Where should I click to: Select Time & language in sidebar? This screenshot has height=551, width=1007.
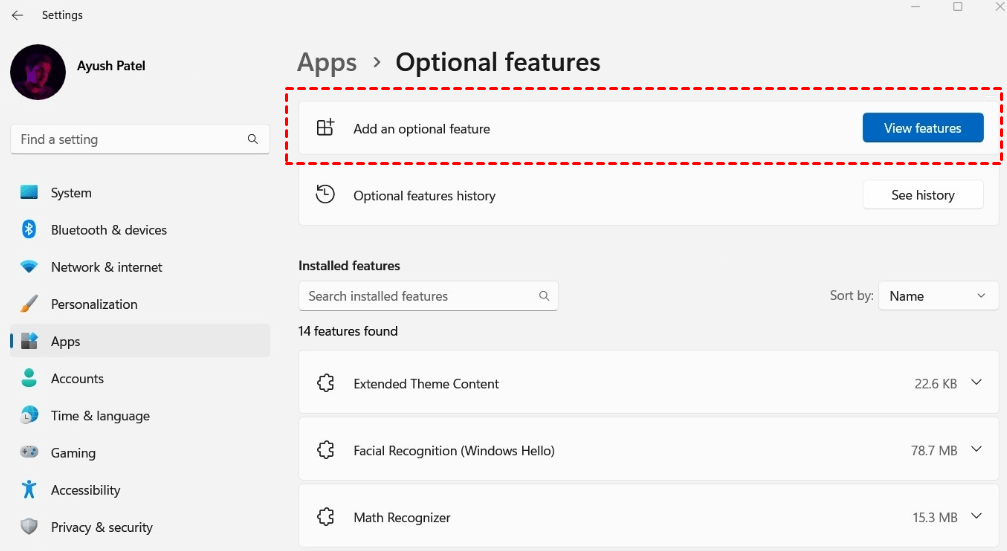click(x=100, y=416)
